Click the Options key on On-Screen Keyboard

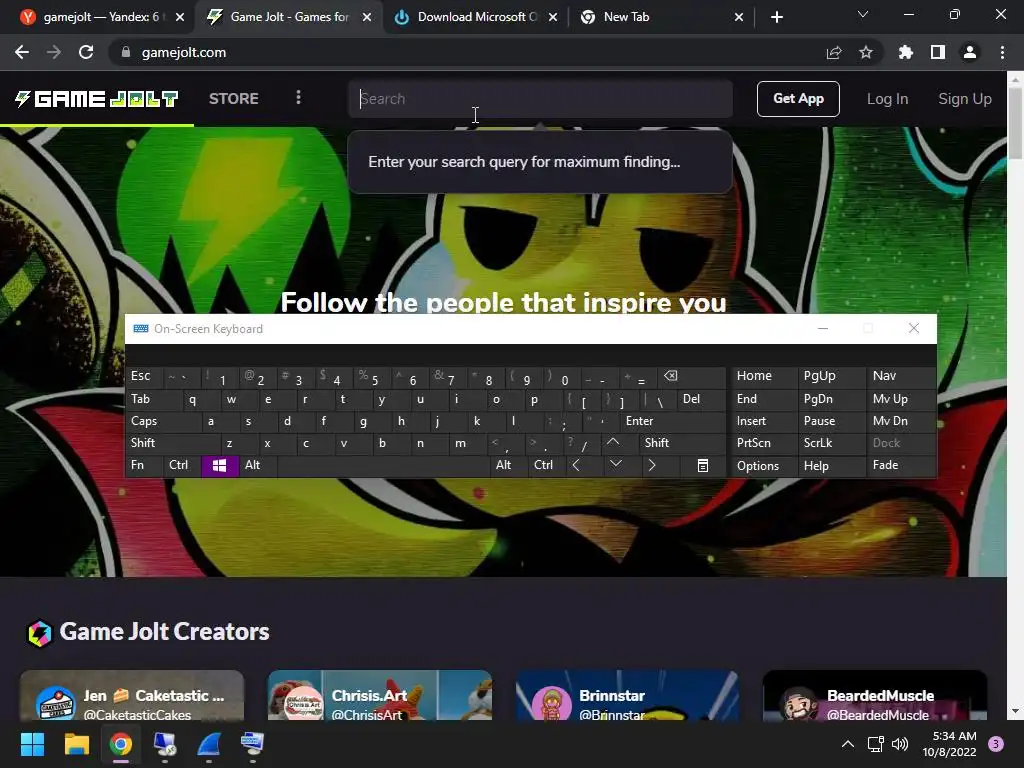(x=763, y=466)
